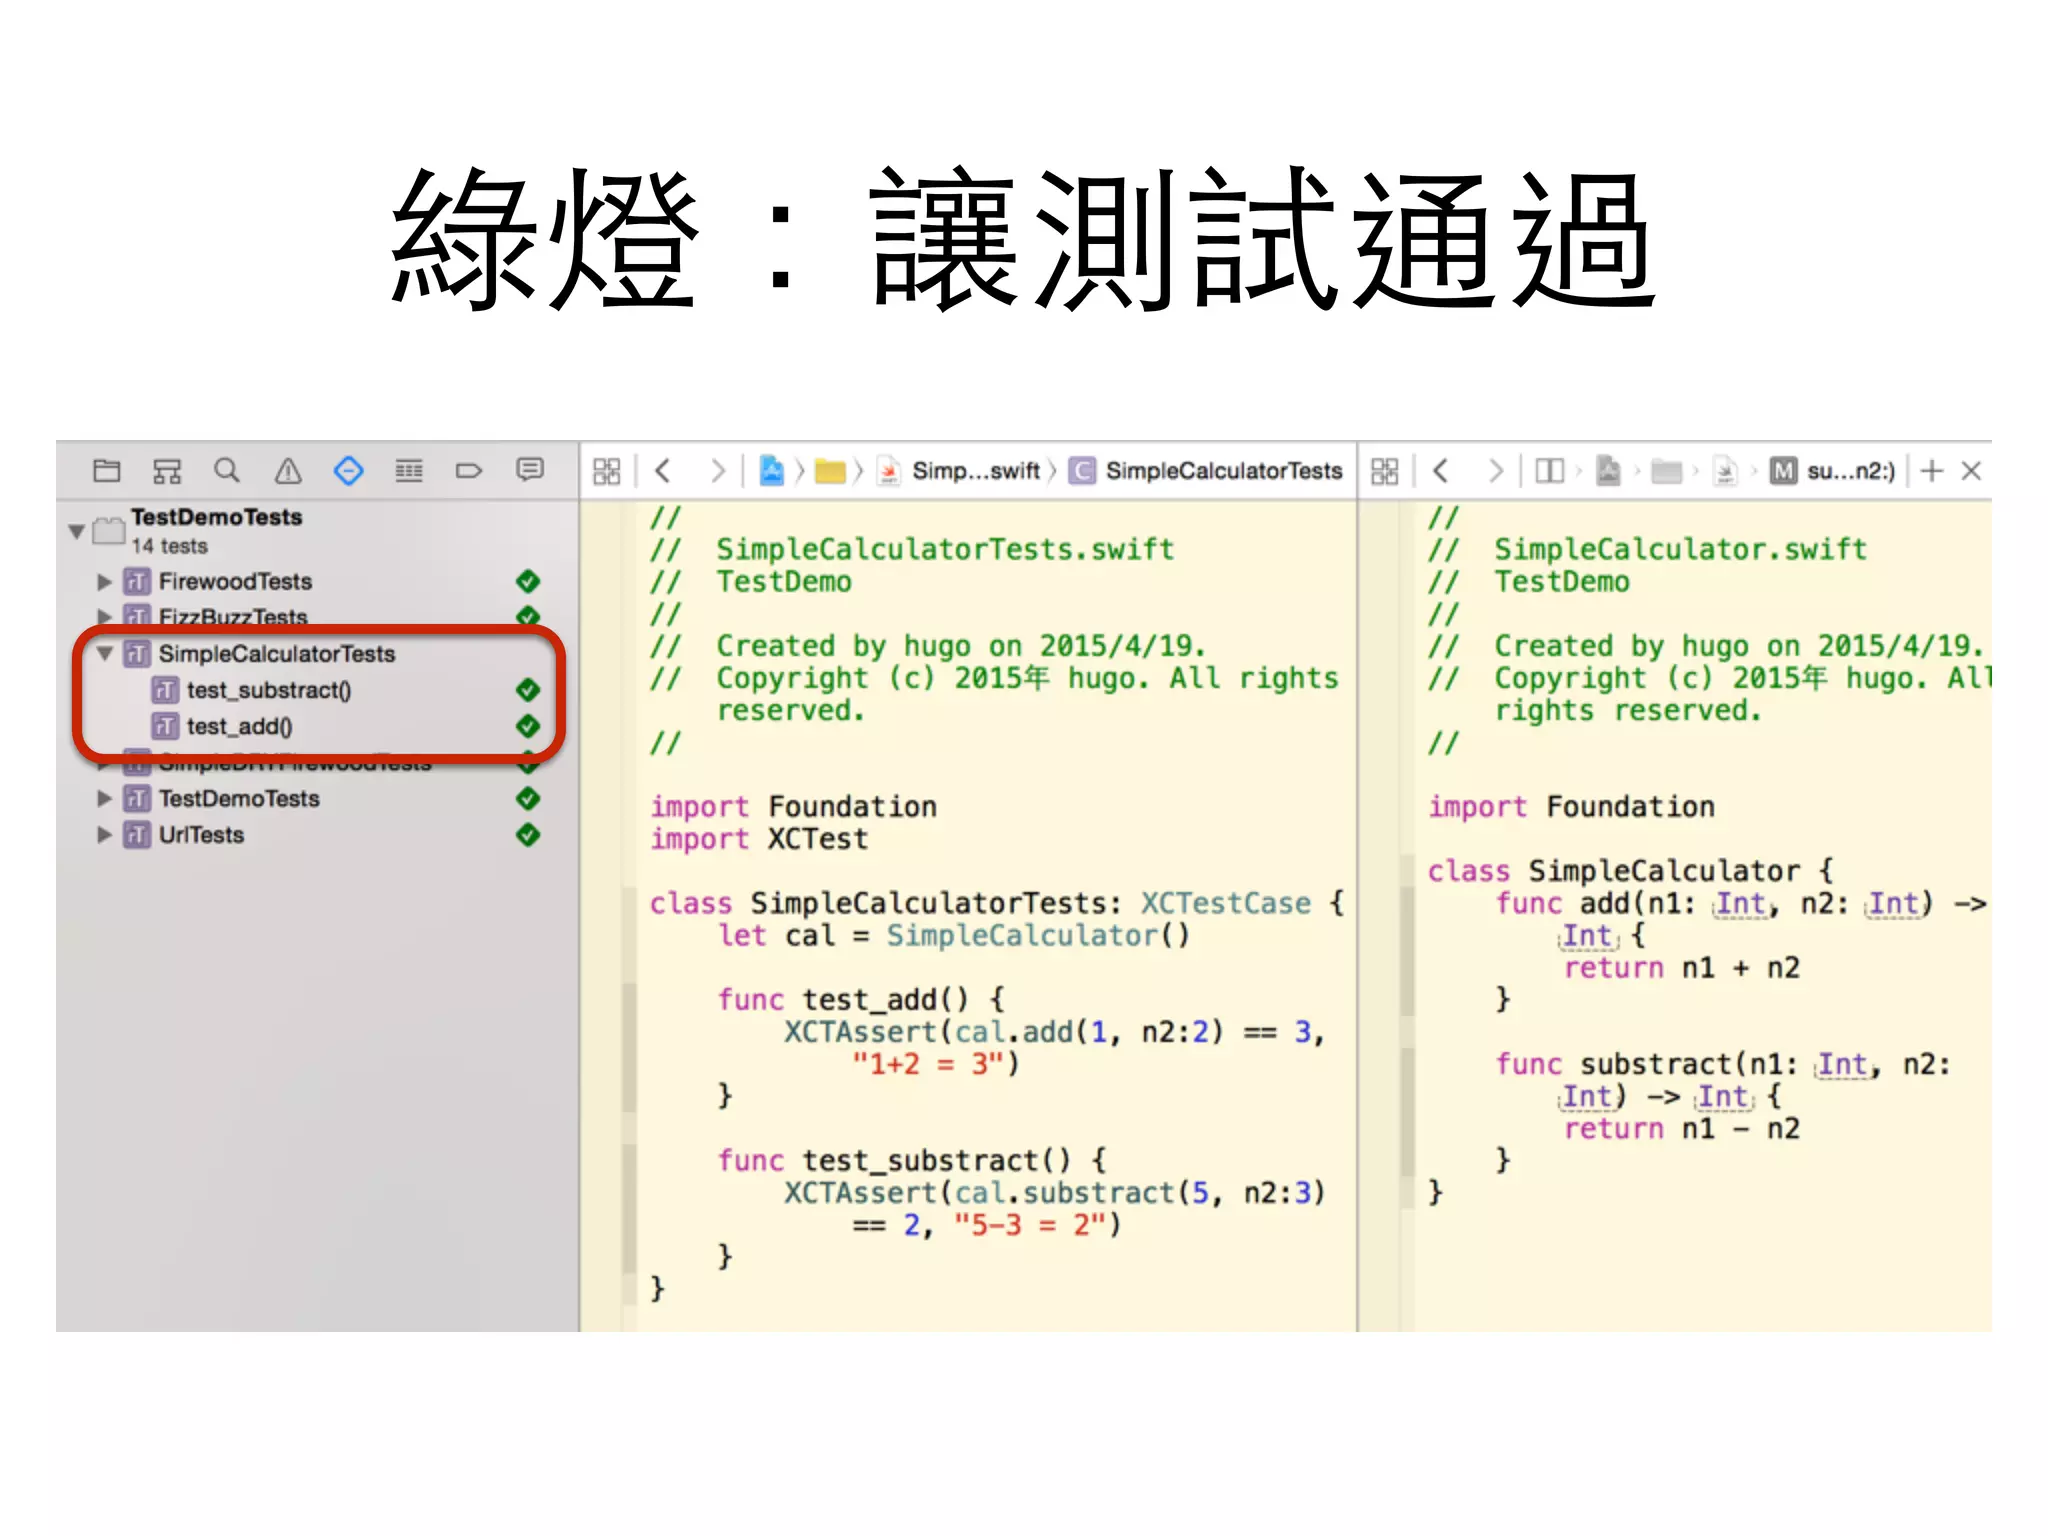This screenshot has width=2048, height=1536.
Task: Click green pass diamond next to test_substract()
Action: (x=528, y=690)
